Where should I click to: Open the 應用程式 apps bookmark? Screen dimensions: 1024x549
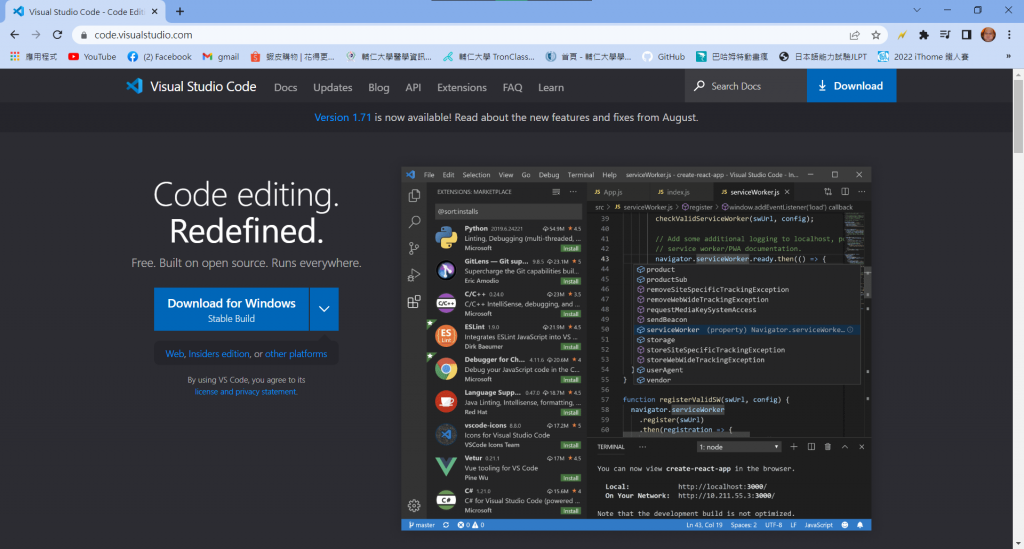point(34,57)
